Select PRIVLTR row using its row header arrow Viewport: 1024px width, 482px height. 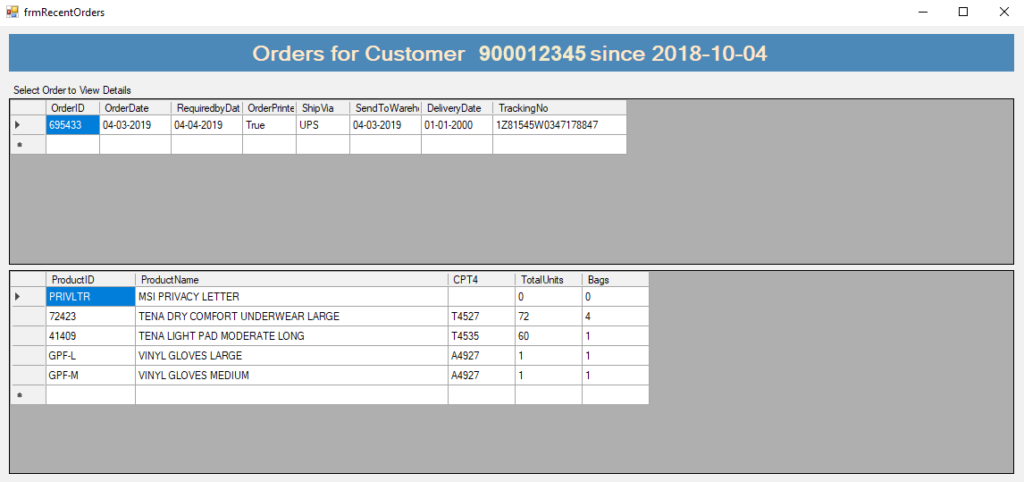coord(27,297)
